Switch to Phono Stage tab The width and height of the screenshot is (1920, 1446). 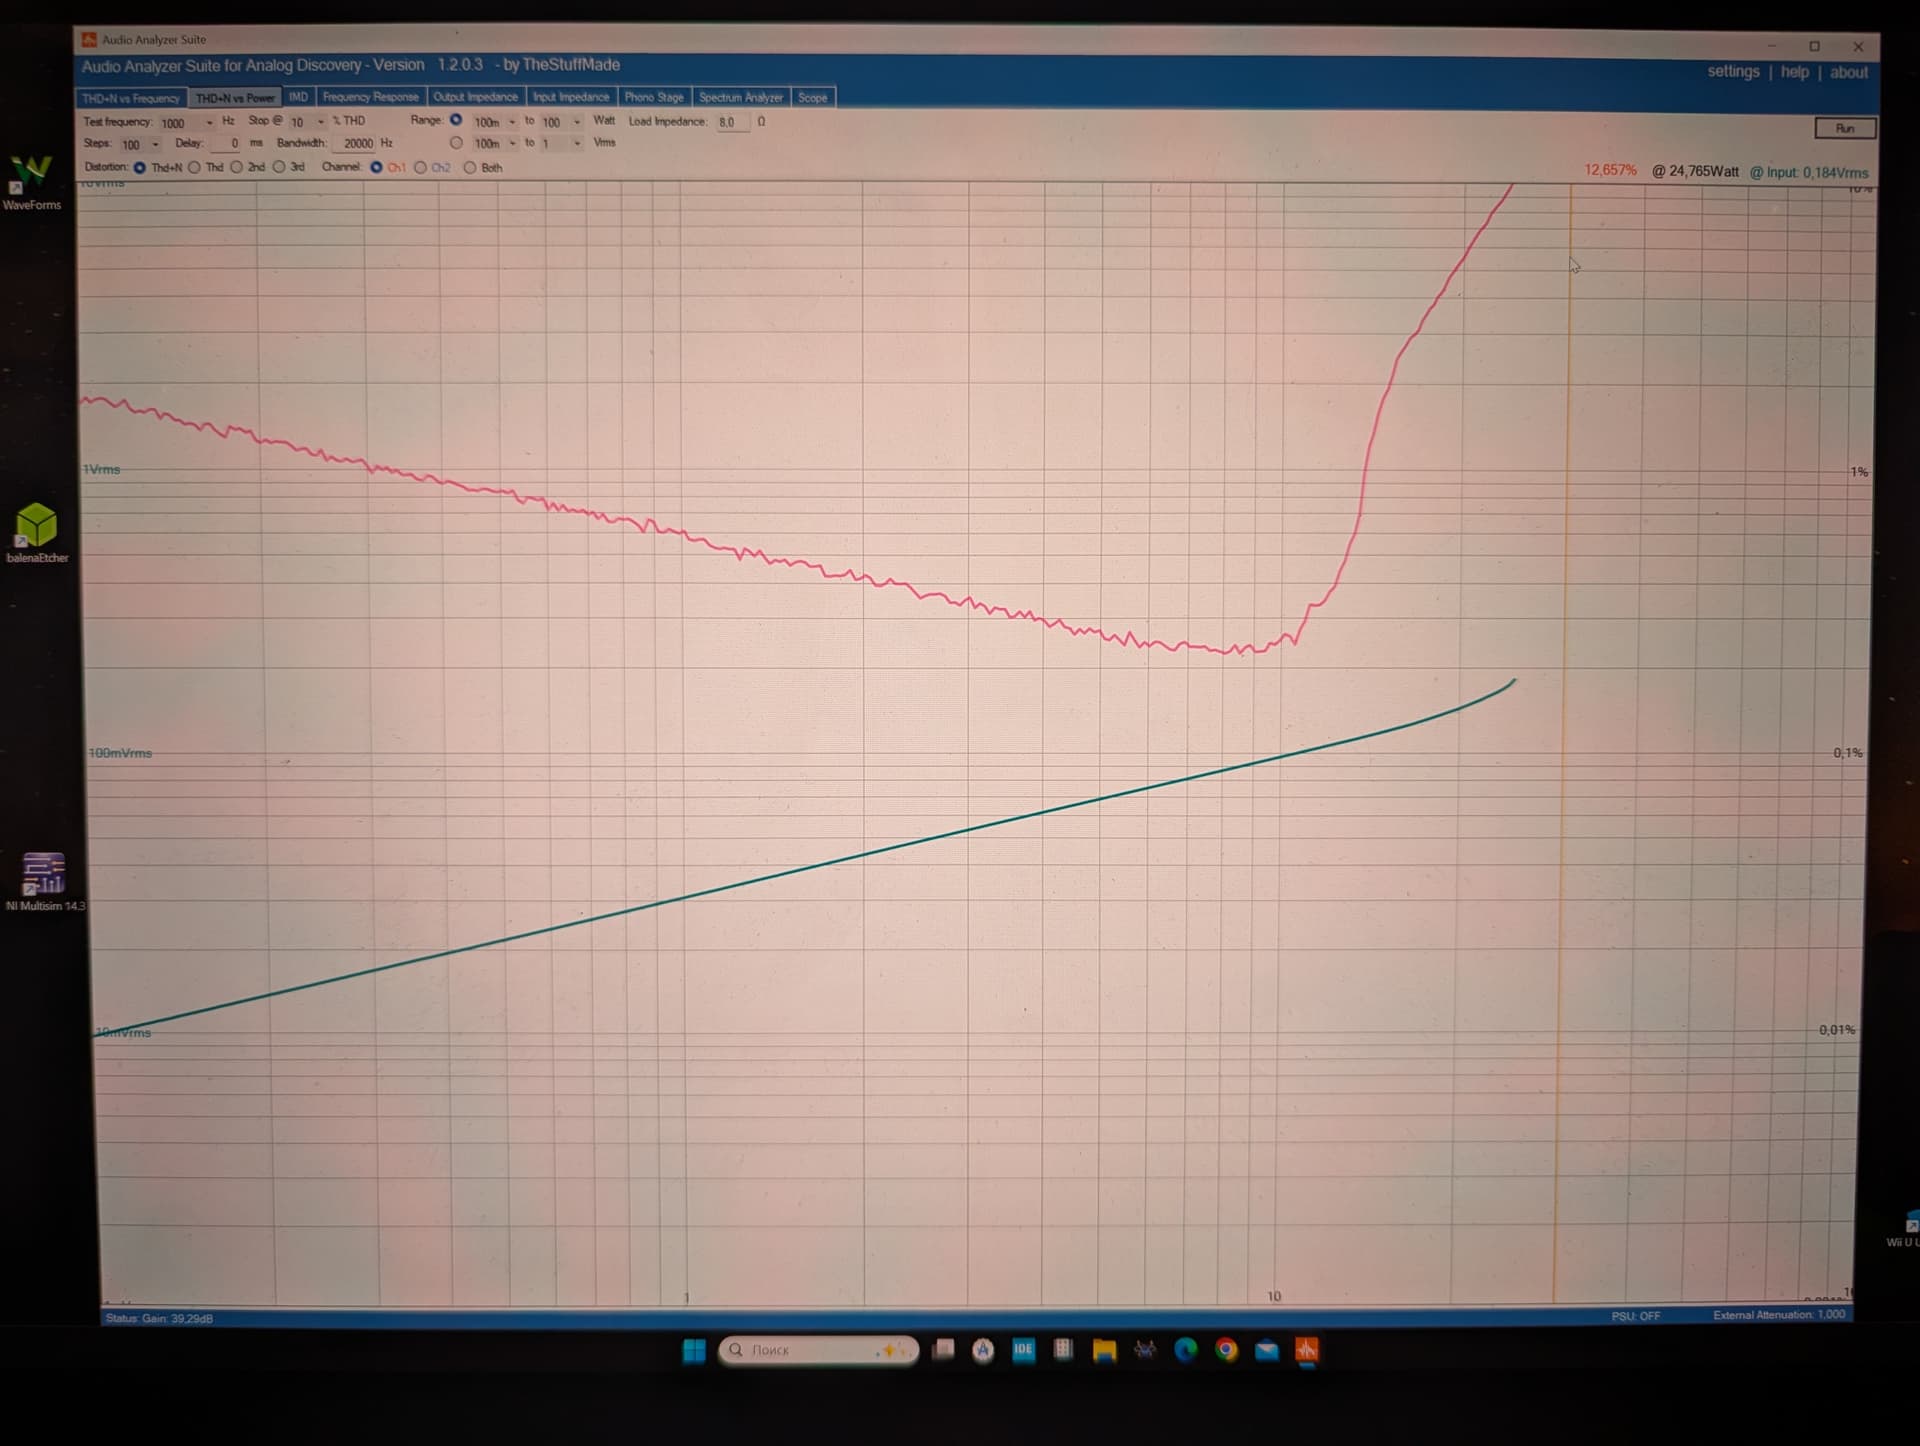654,97
